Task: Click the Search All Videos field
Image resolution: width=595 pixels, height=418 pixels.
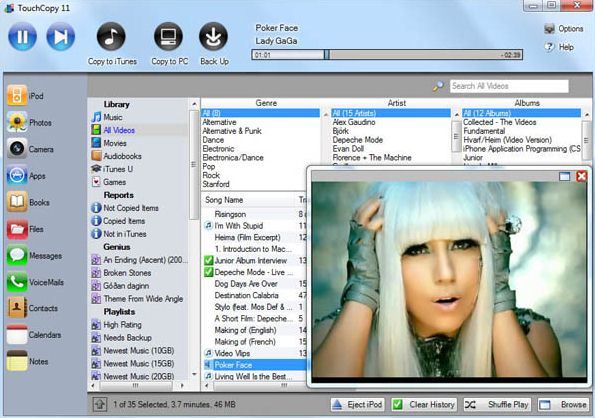Action: point(509,86)
